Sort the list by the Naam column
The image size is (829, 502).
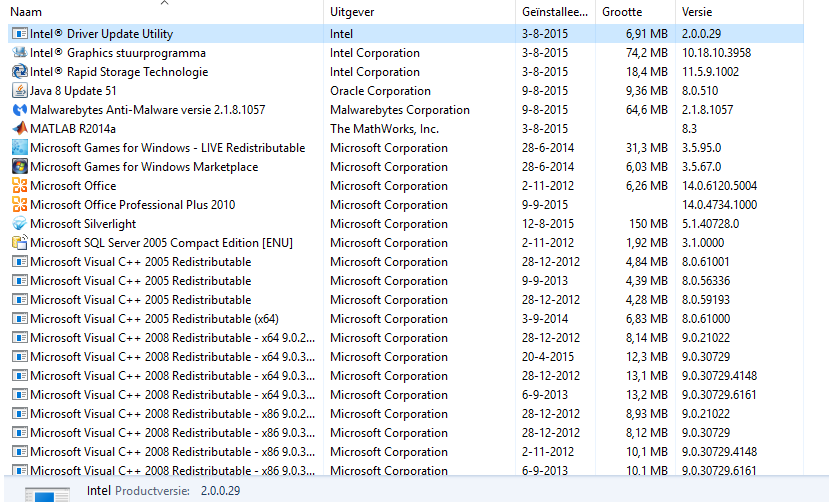[x=165, y=12]
